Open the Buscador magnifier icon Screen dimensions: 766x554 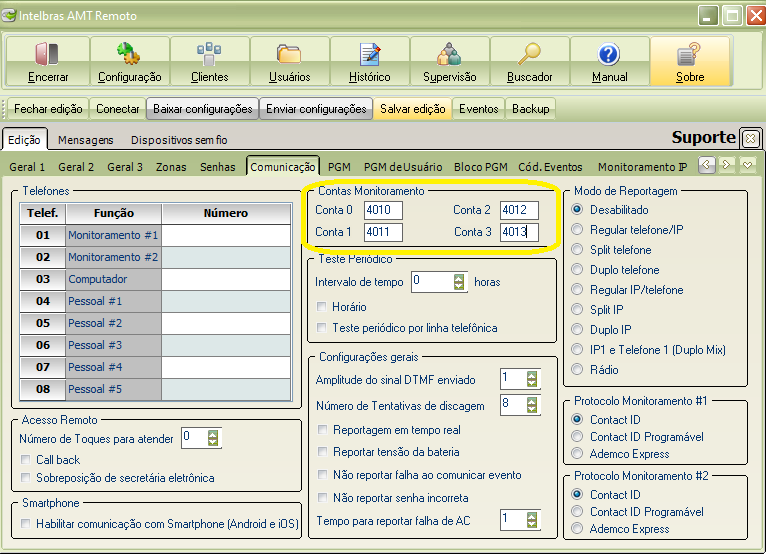pyautogui.click(x=529, y=54)
